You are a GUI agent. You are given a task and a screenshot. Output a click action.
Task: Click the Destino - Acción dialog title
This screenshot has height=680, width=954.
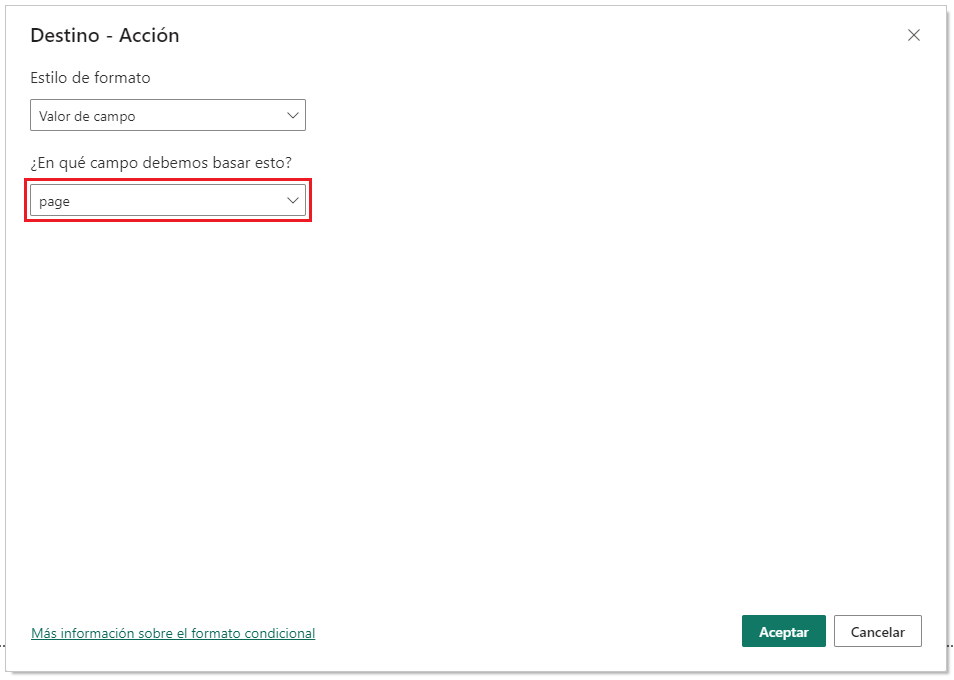click(105, 35)
